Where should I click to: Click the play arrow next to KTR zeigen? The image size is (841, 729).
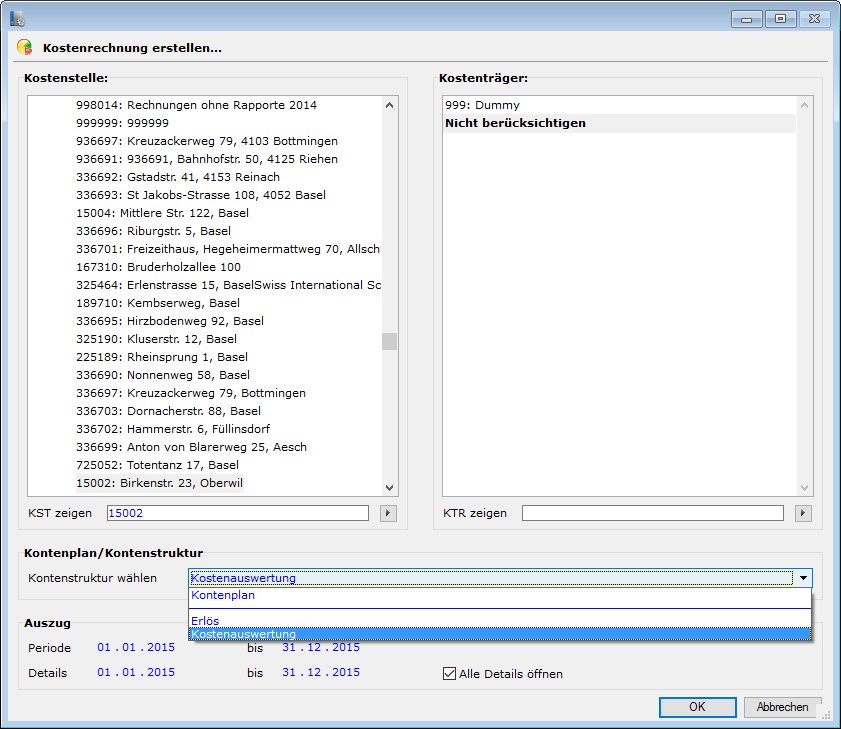(x=803, y=513)
